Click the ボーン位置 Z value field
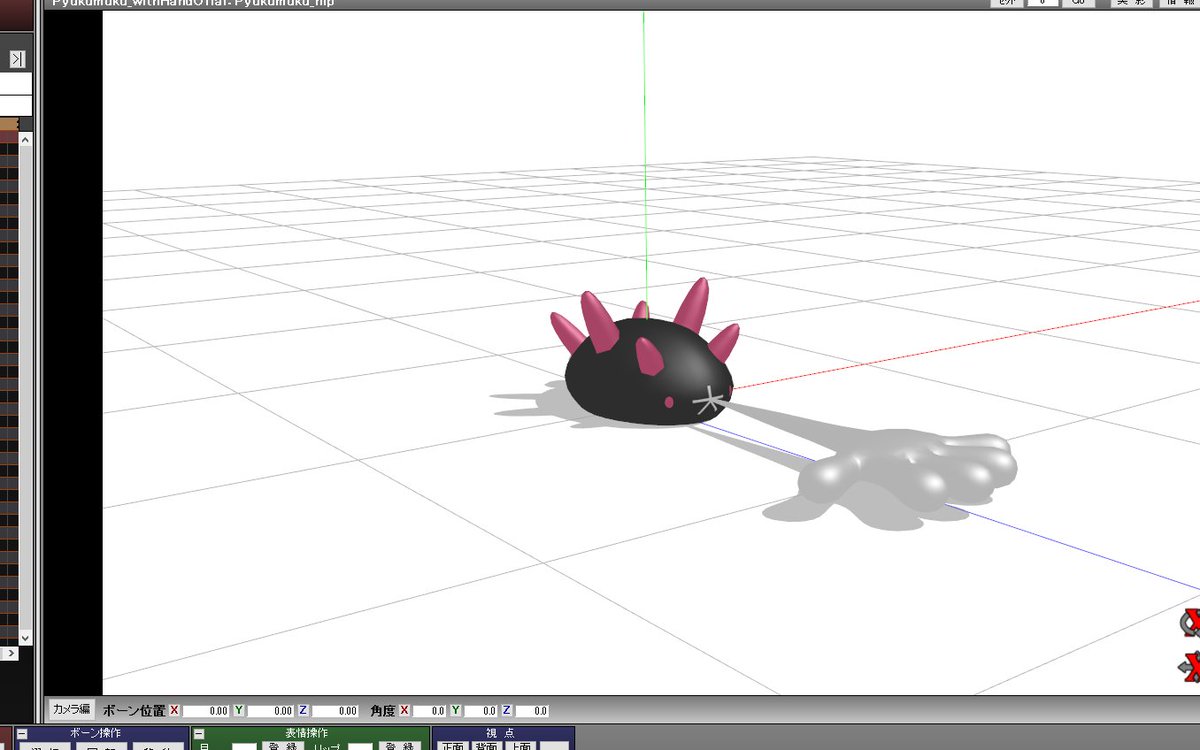Screen dimensions: 1200x750 pyautogui.click(x=336, y=710)
